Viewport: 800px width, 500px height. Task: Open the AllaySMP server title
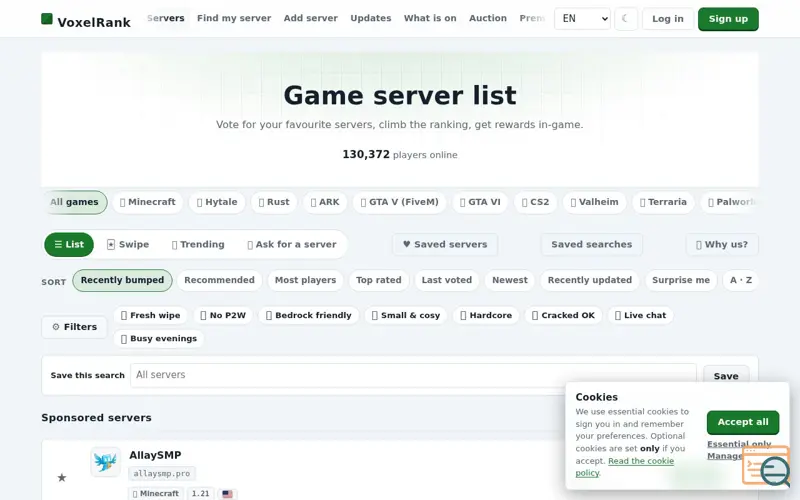155,455
